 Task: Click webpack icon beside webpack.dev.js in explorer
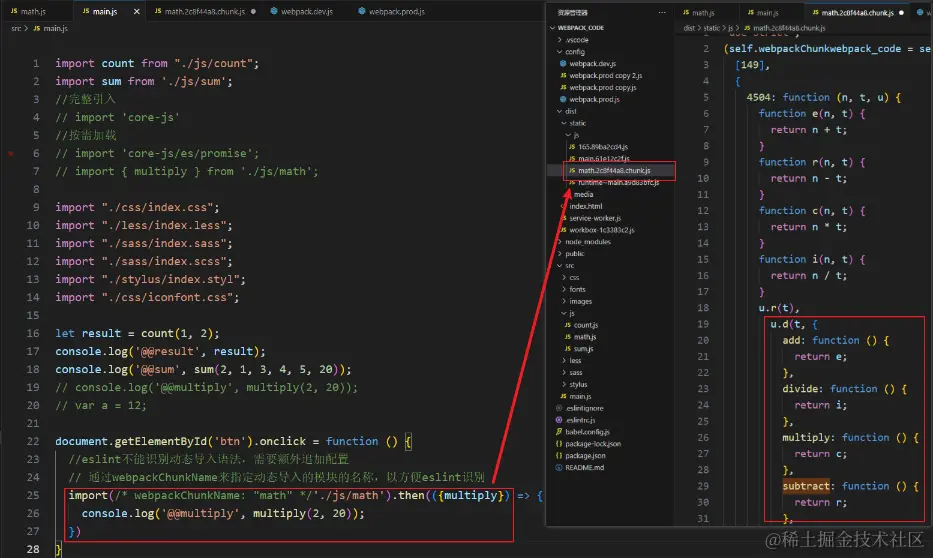(563, 64)
